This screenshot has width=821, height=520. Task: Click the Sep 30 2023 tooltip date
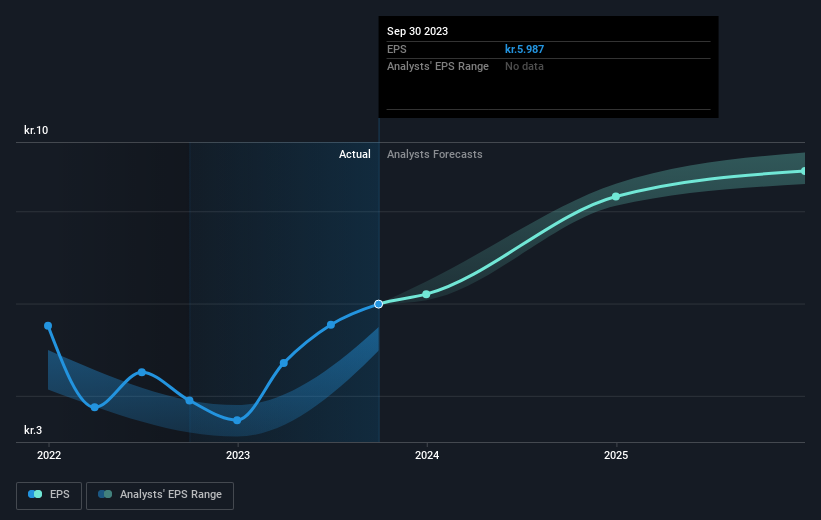click(417, 31)
